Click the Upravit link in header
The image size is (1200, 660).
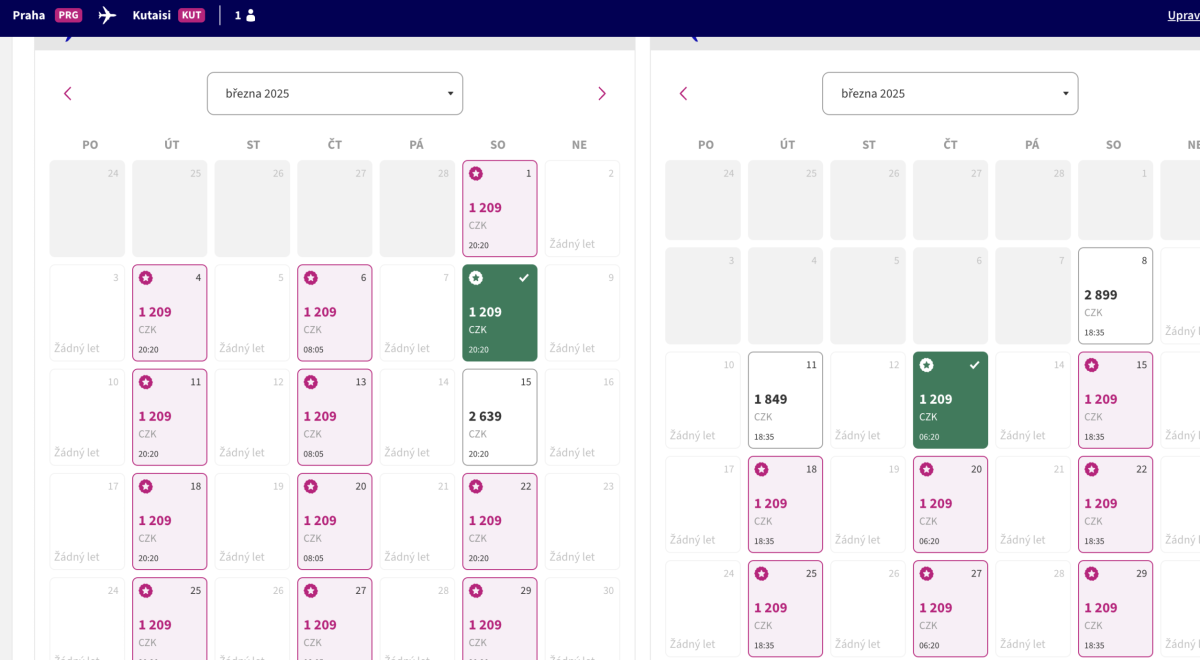(x=1183, y=15)
